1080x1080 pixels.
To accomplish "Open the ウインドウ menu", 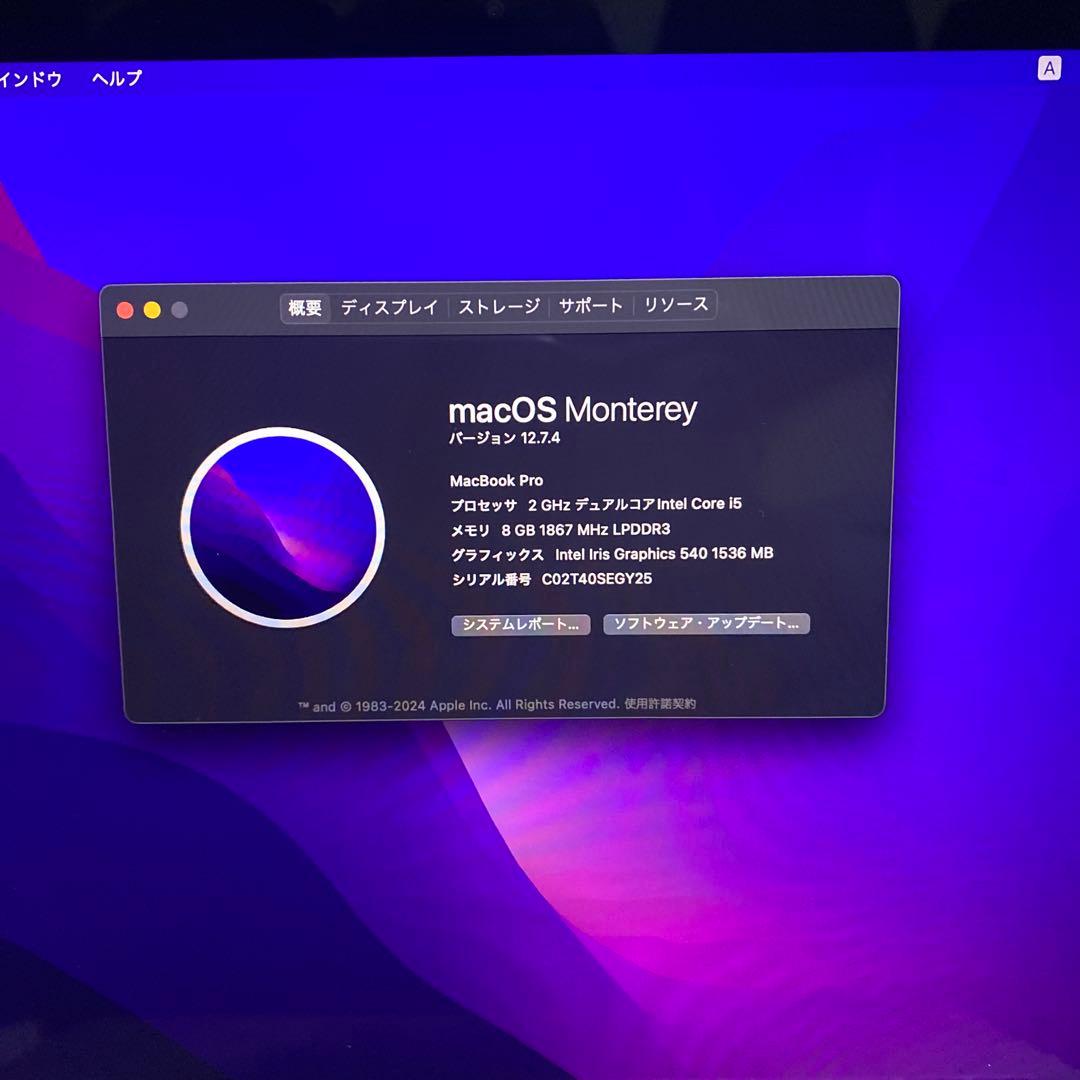I will [x=30, y=77].
